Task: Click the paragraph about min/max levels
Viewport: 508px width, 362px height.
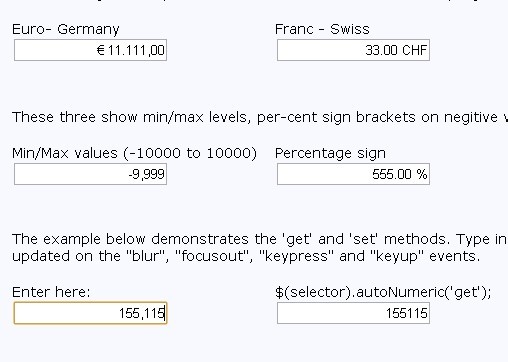Action: coord(260,117)
